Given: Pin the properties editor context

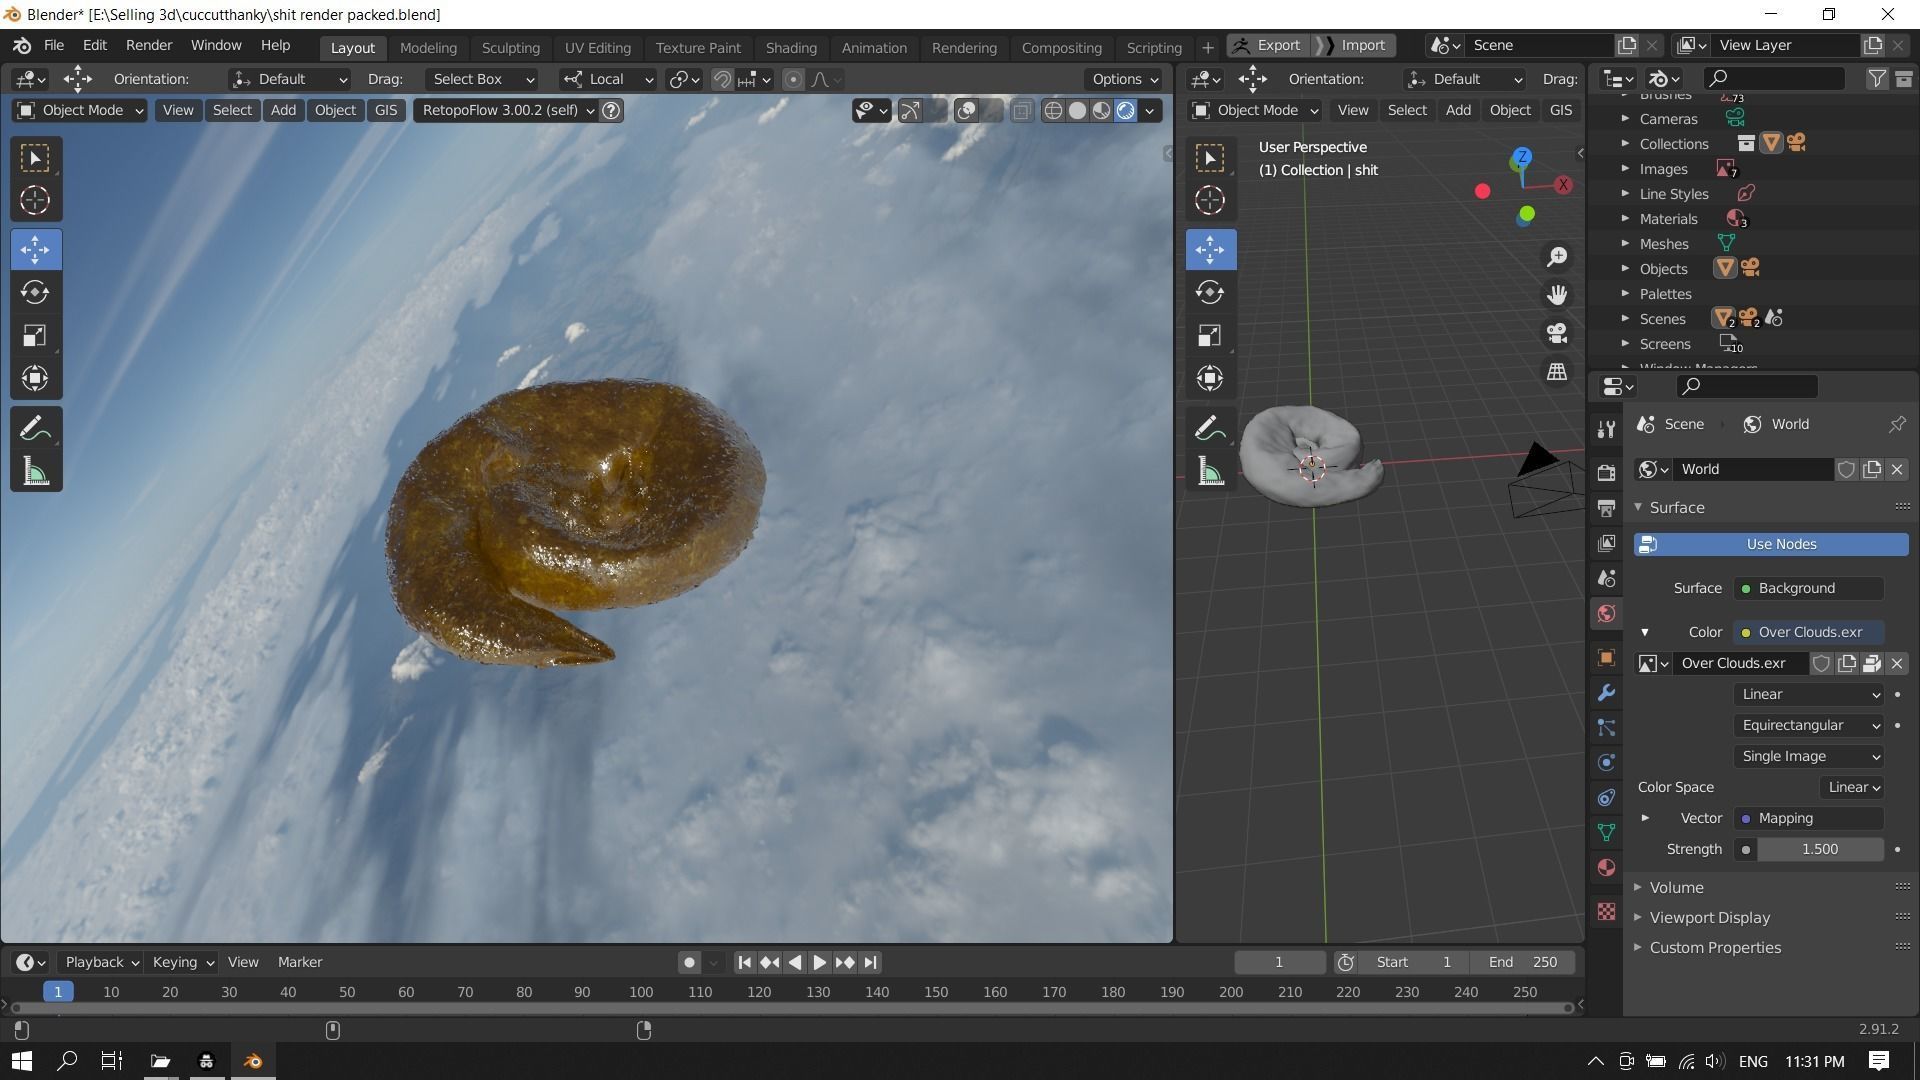Looking at the screenshot, I should click(1897, 424).
